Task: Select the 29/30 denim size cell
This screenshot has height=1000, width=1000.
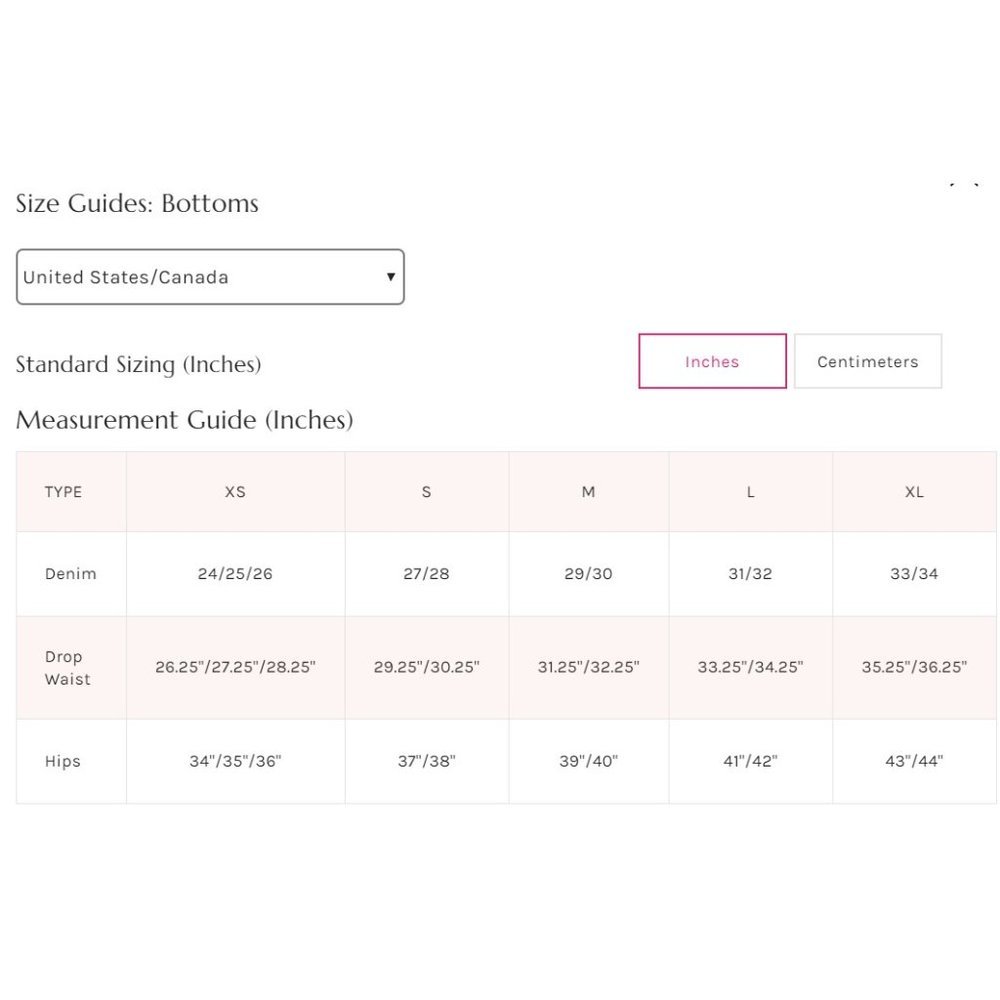Action: click(x=588, y=574)
